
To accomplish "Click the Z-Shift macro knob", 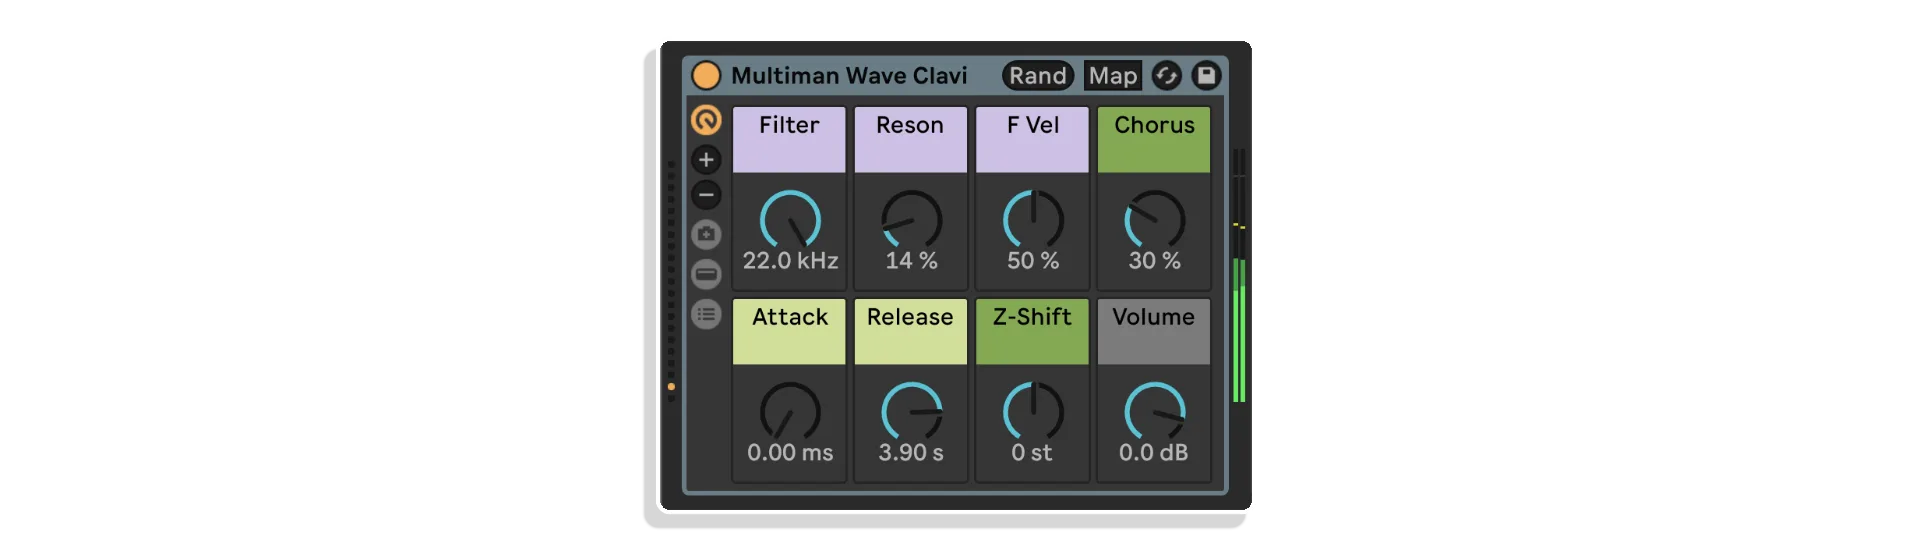I will [x=1033, y=412].
